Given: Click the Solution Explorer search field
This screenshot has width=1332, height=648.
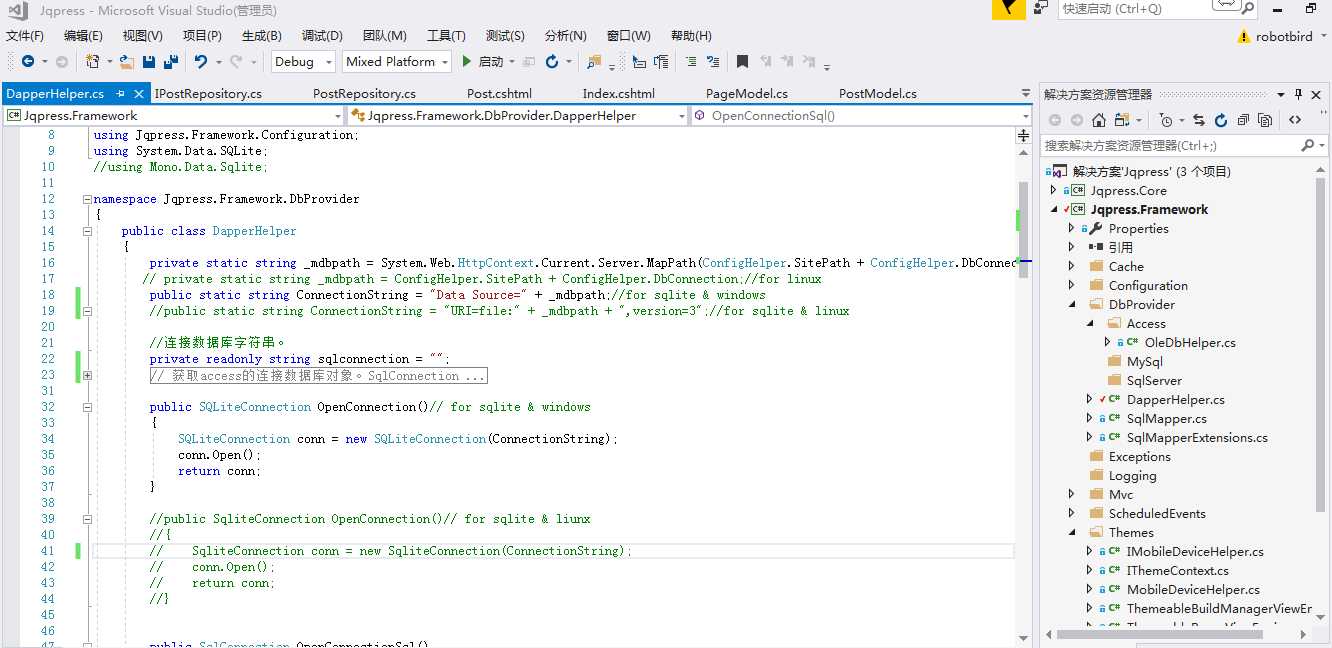Looking at the screenshot, I should (1185, 146).
